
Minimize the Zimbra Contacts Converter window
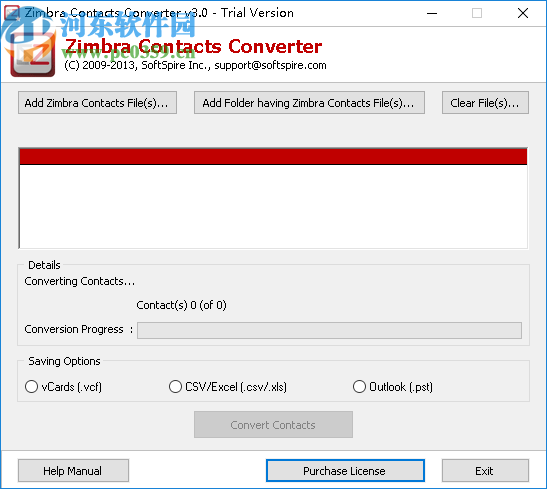click(x=432, y=13)
